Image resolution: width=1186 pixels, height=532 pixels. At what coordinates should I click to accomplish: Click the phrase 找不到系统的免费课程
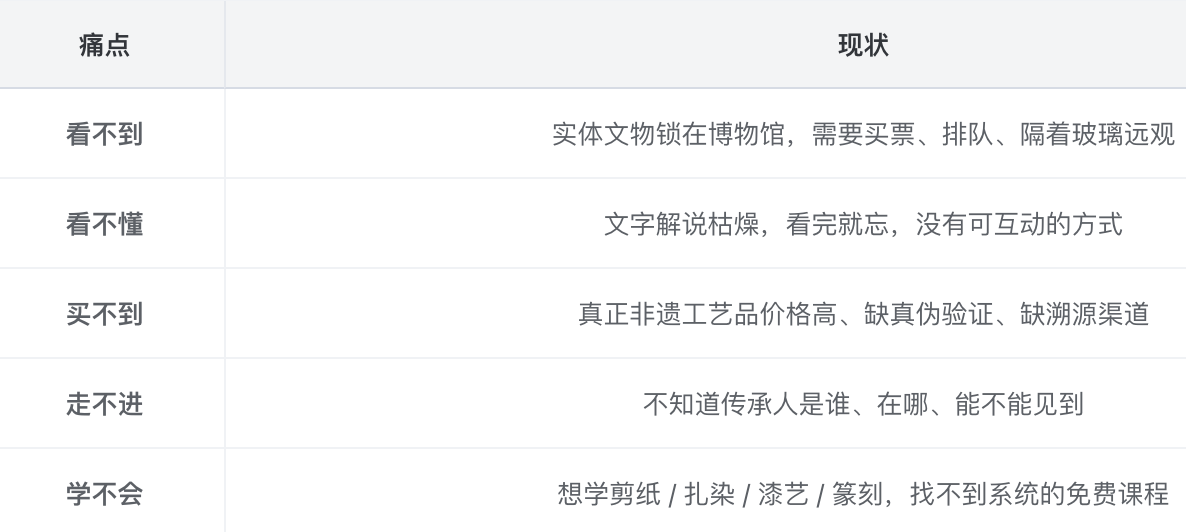tap(1039, 494)
